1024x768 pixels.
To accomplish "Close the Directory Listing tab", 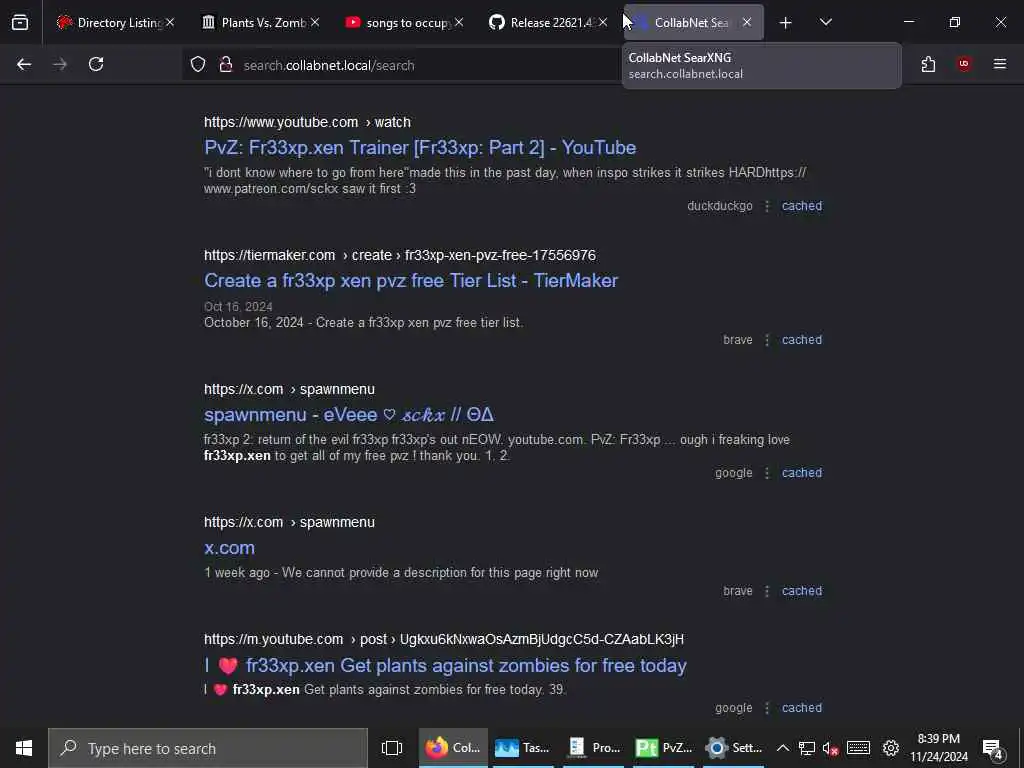I will point(170,23).
